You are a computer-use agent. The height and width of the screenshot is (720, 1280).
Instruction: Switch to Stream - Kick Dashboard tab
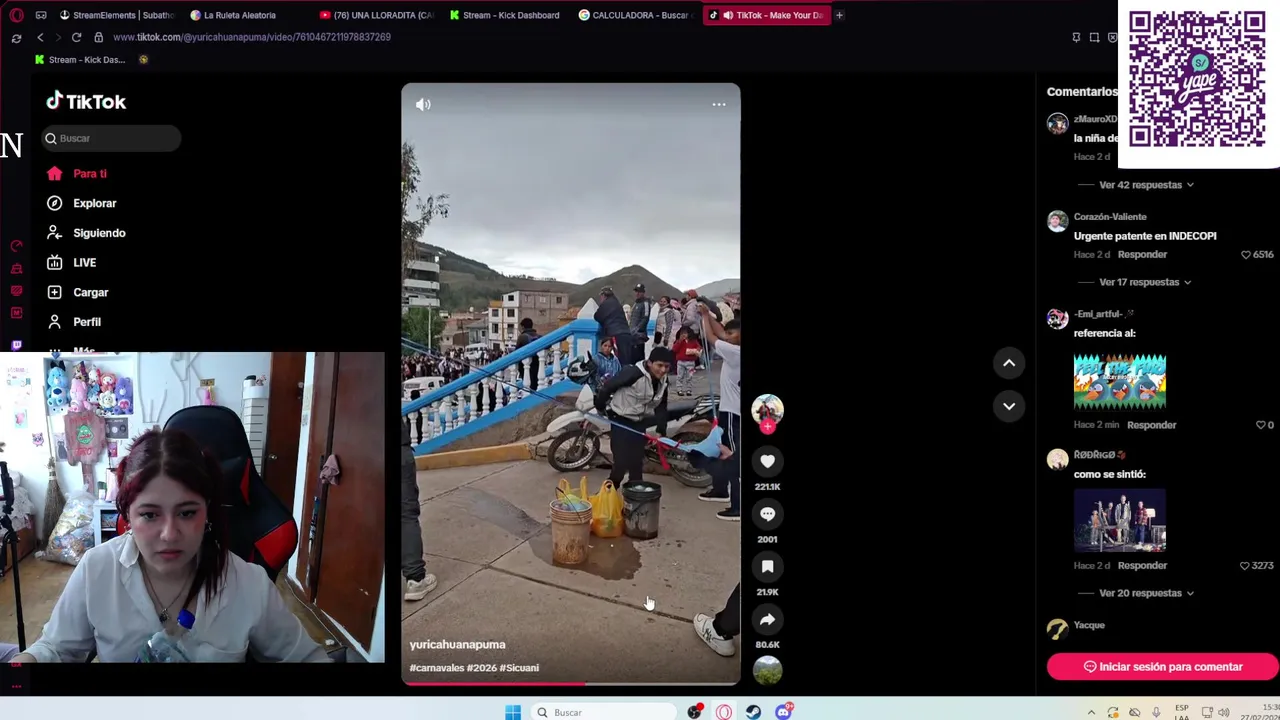point(505,15)
